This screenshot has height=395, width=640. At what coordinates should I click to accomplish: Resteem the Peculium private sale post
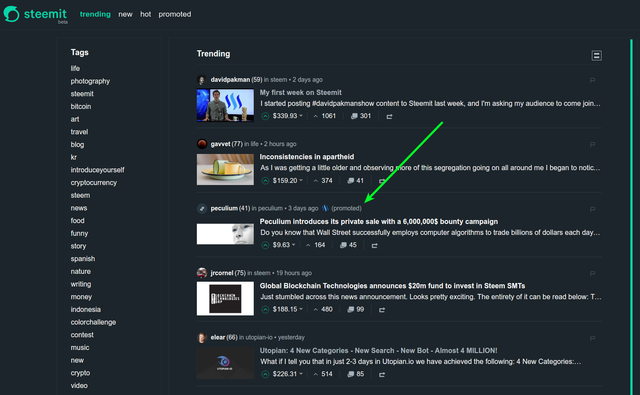coord(374,246)
